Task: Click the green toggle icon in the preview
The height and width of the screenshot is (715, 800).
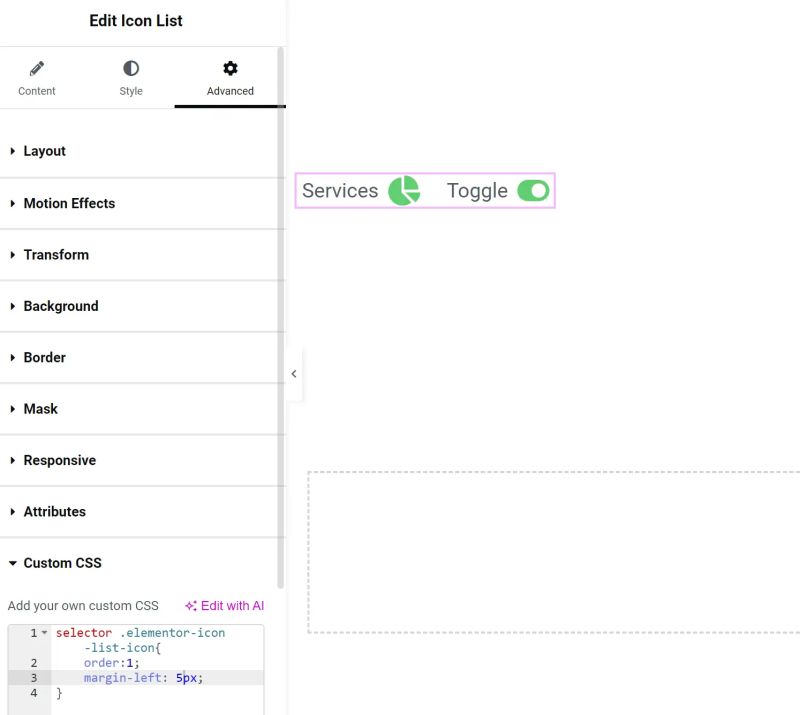Action: [533, 190]
